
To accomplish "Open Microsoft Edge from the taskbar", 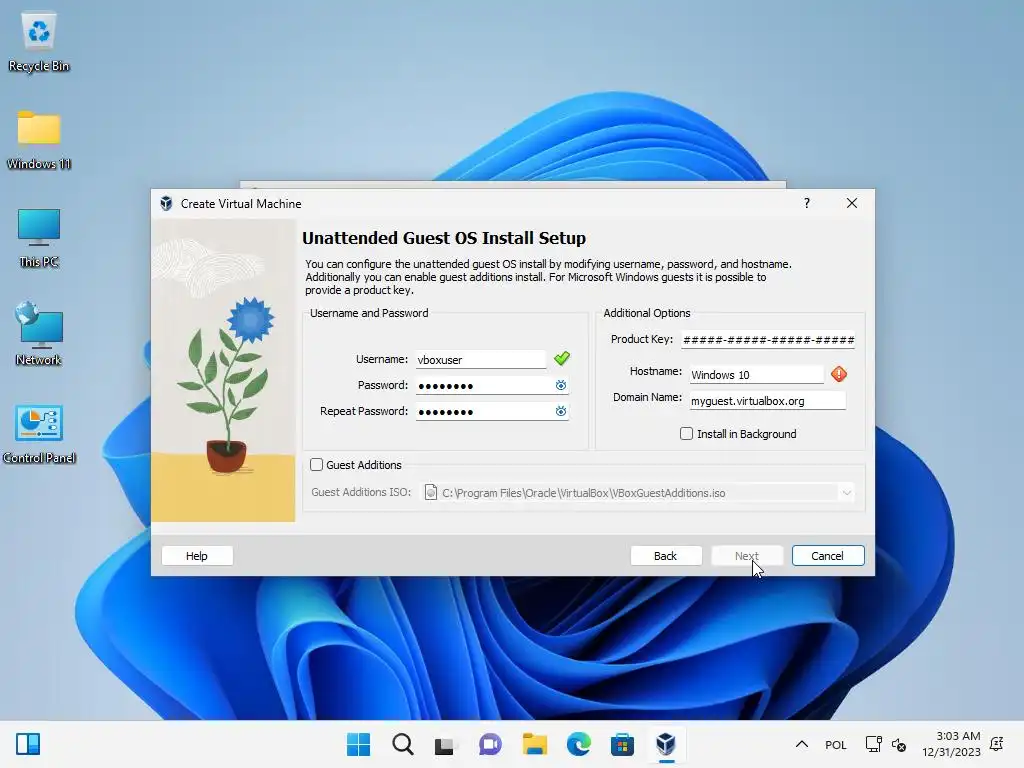I will click(x=578, y=744).
